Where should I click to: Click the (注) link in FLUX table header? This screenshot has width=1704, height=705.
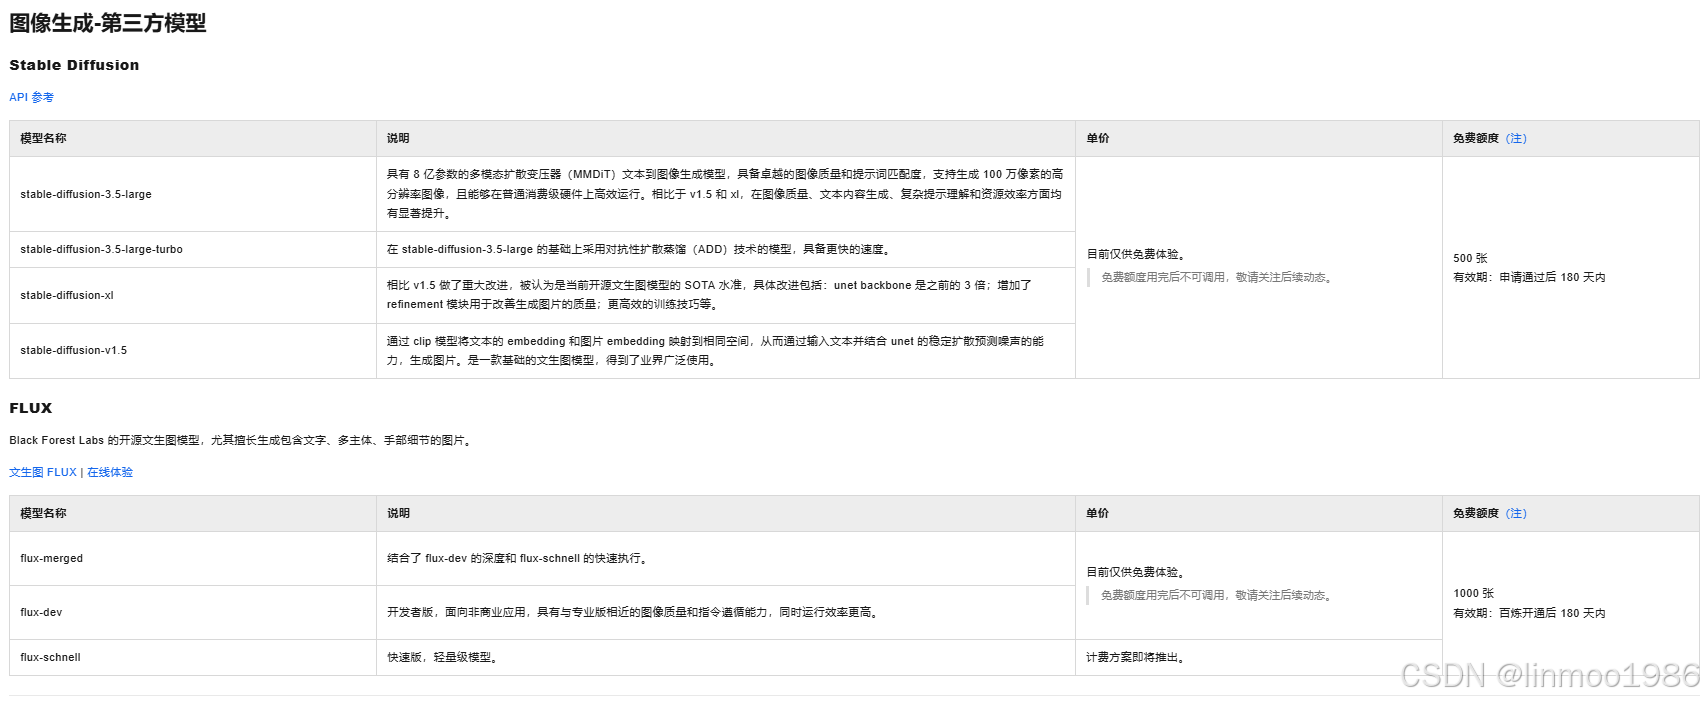(x=1516, y=513)
